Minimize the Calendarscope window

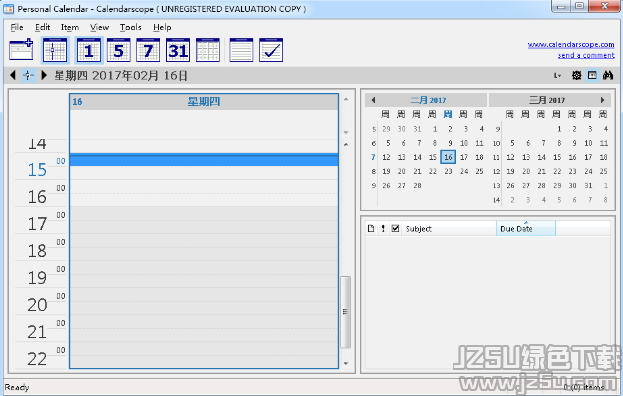(561, 6)
